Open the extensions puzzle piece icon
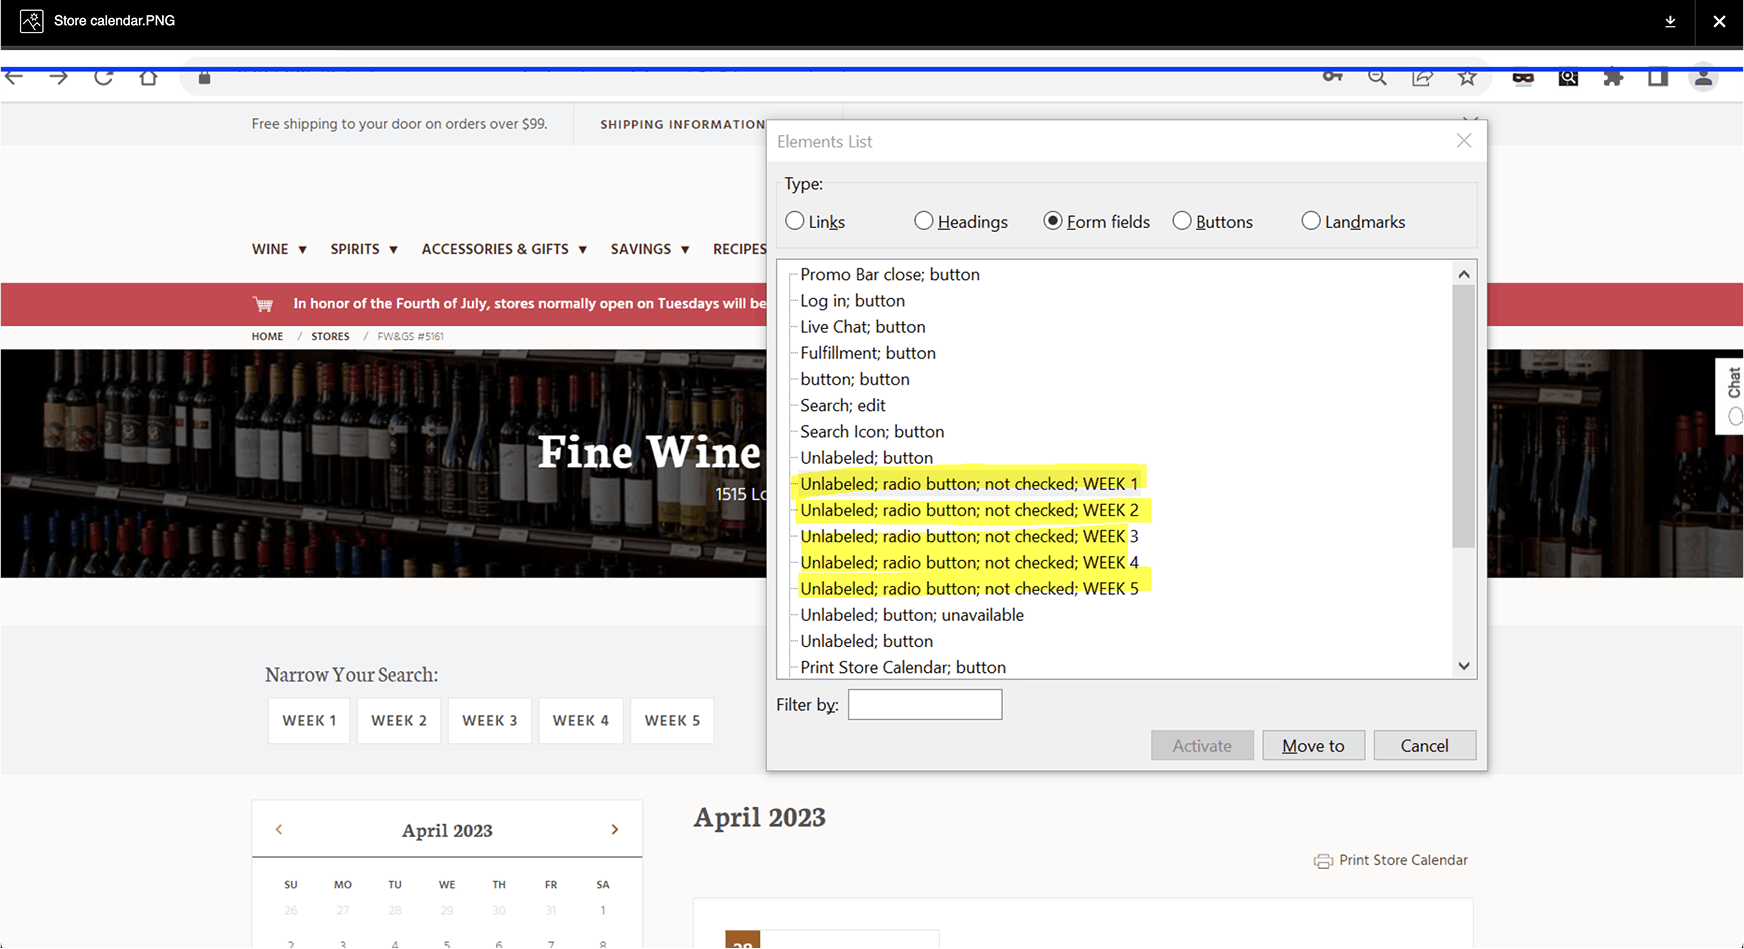This screenshot has height=949, width=1744. click(x=1613, y=77)
